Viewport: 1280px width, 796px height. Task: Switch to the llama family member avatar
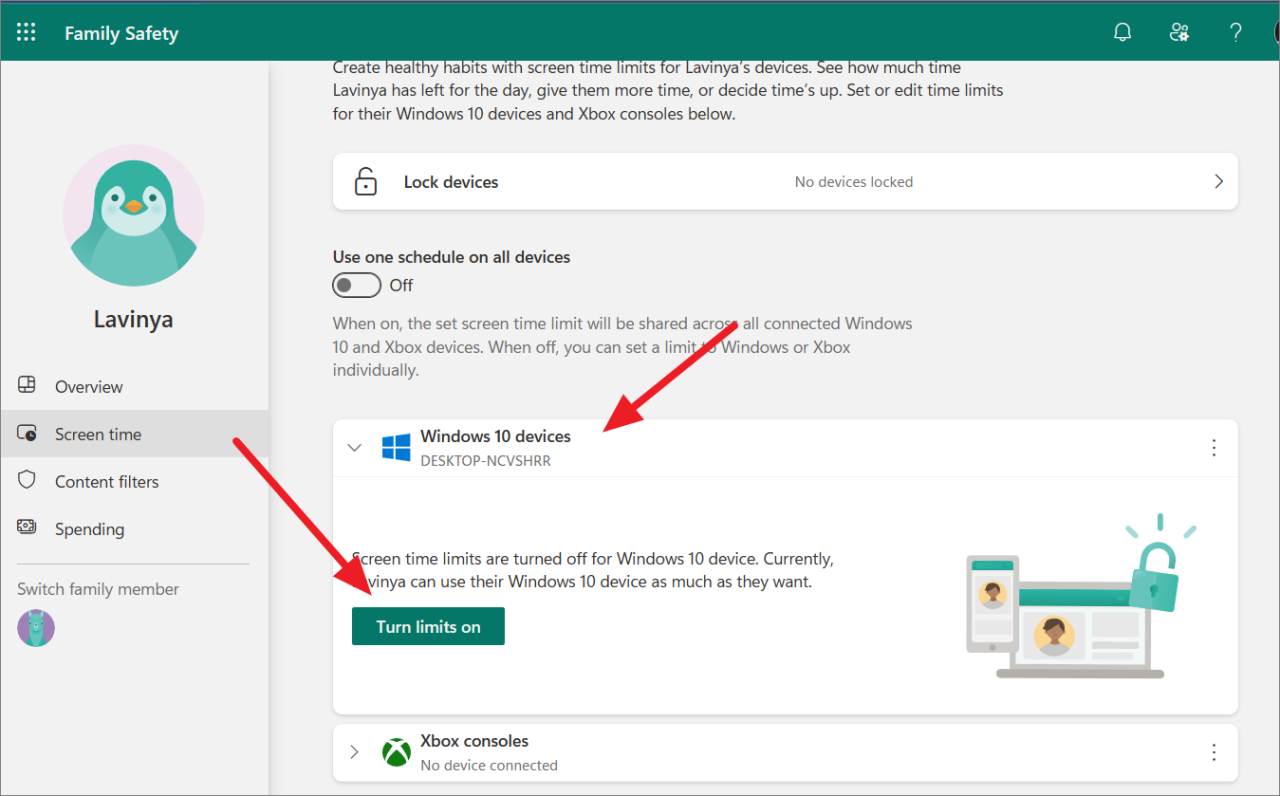(x=36, y=628)
